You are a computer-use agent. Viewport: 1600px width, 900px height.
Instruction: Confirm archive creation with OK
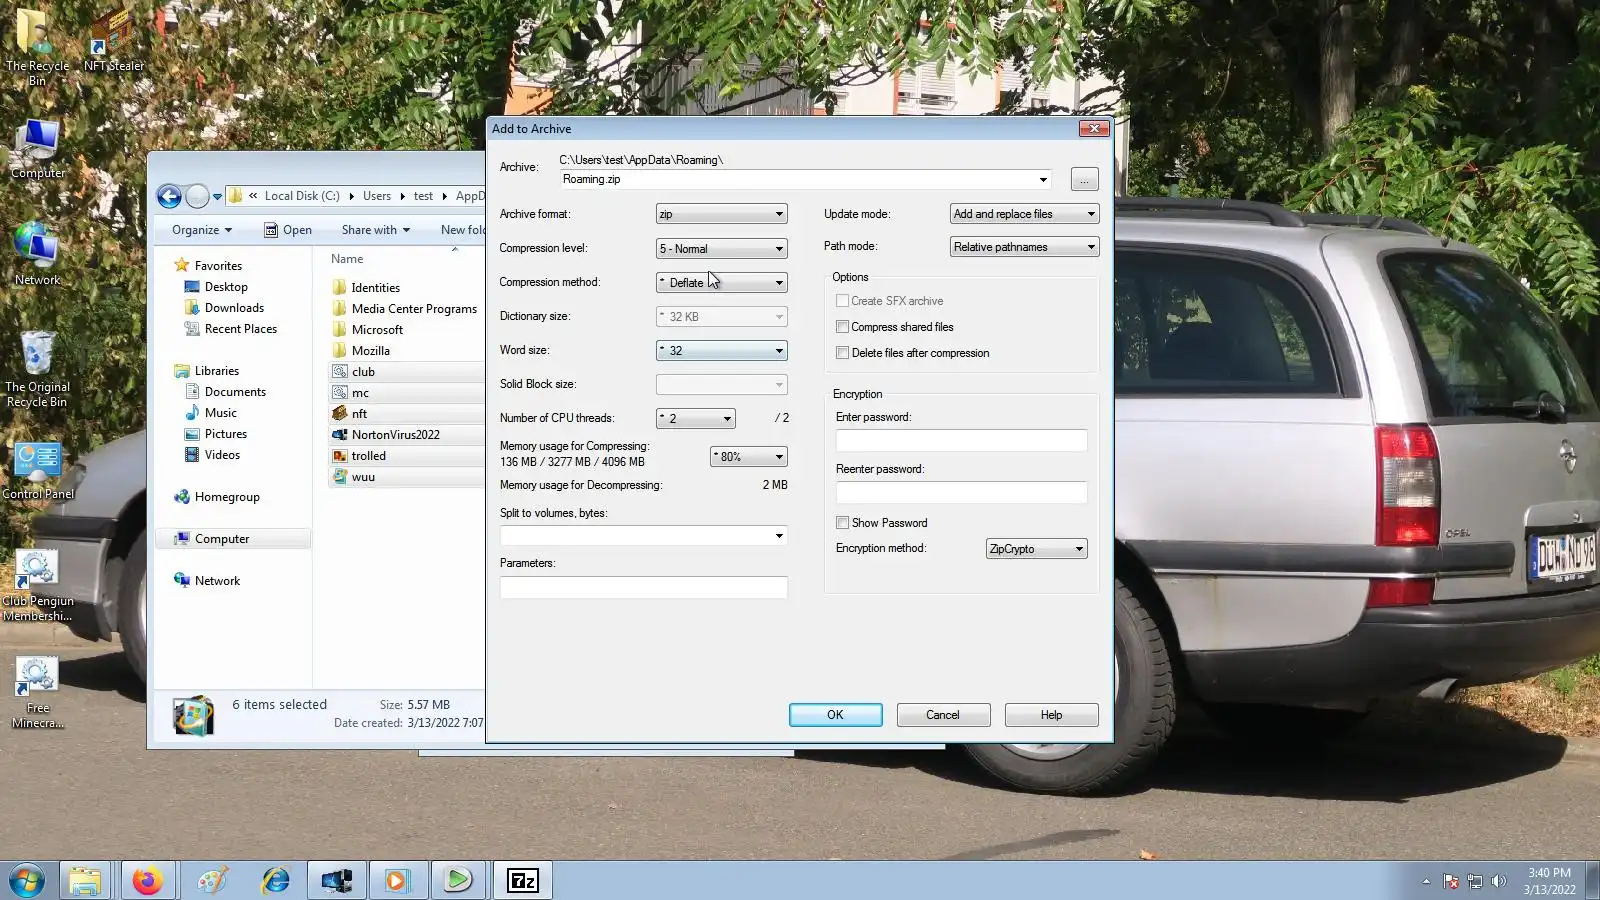tap(835, 715)
